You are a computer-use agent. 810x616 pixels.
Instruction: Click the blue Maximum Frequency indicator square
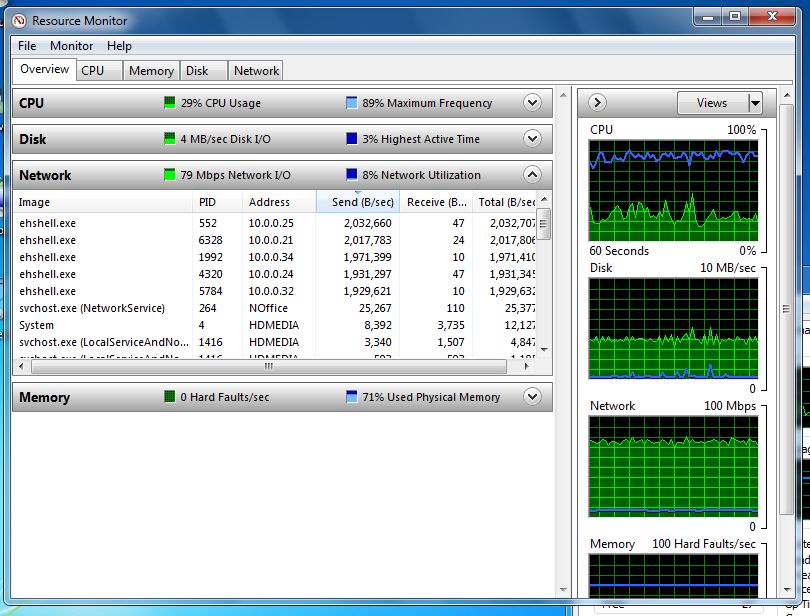351,103
